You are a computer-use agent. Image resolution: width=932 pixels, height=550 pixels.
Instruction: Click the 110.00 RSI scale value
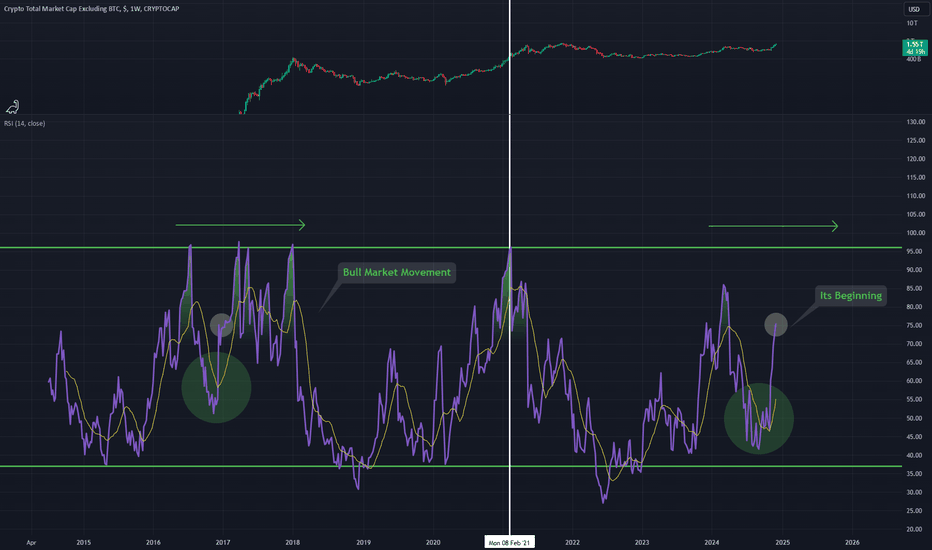coord(915,196)
